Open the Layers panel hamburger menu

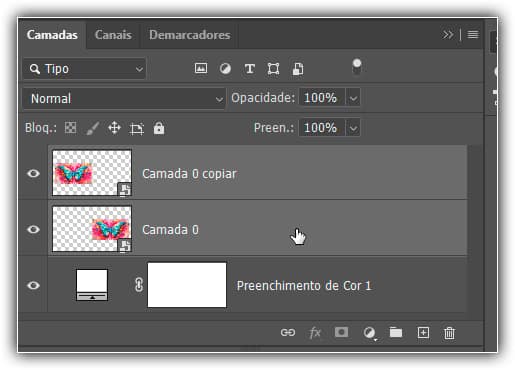[x=473, y=34]
